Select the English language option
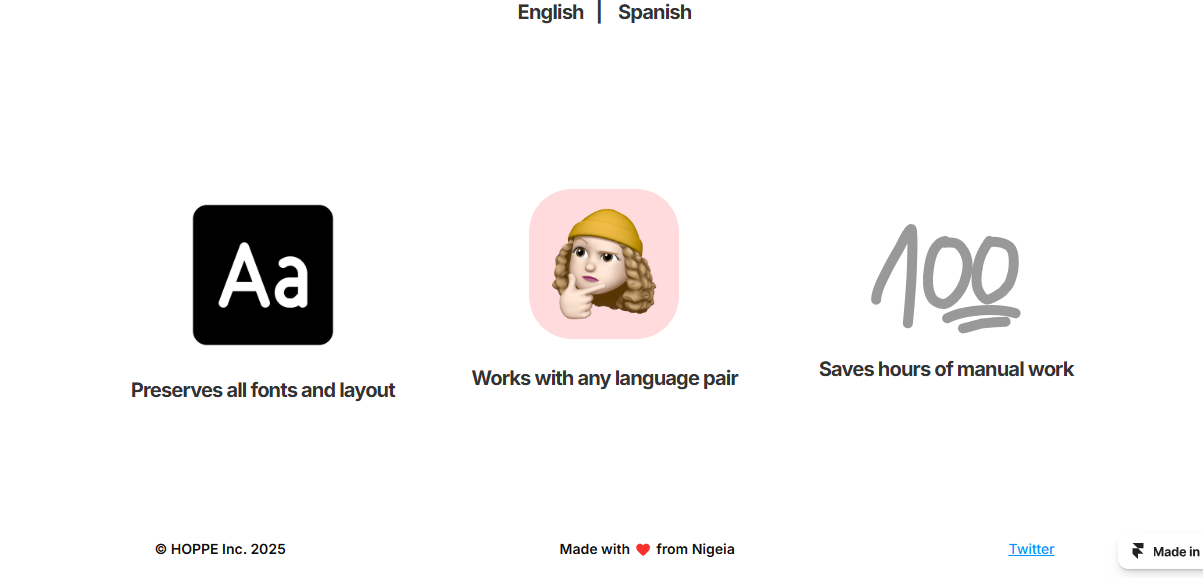Viewport: 1203px width, 578px height. 550,12
